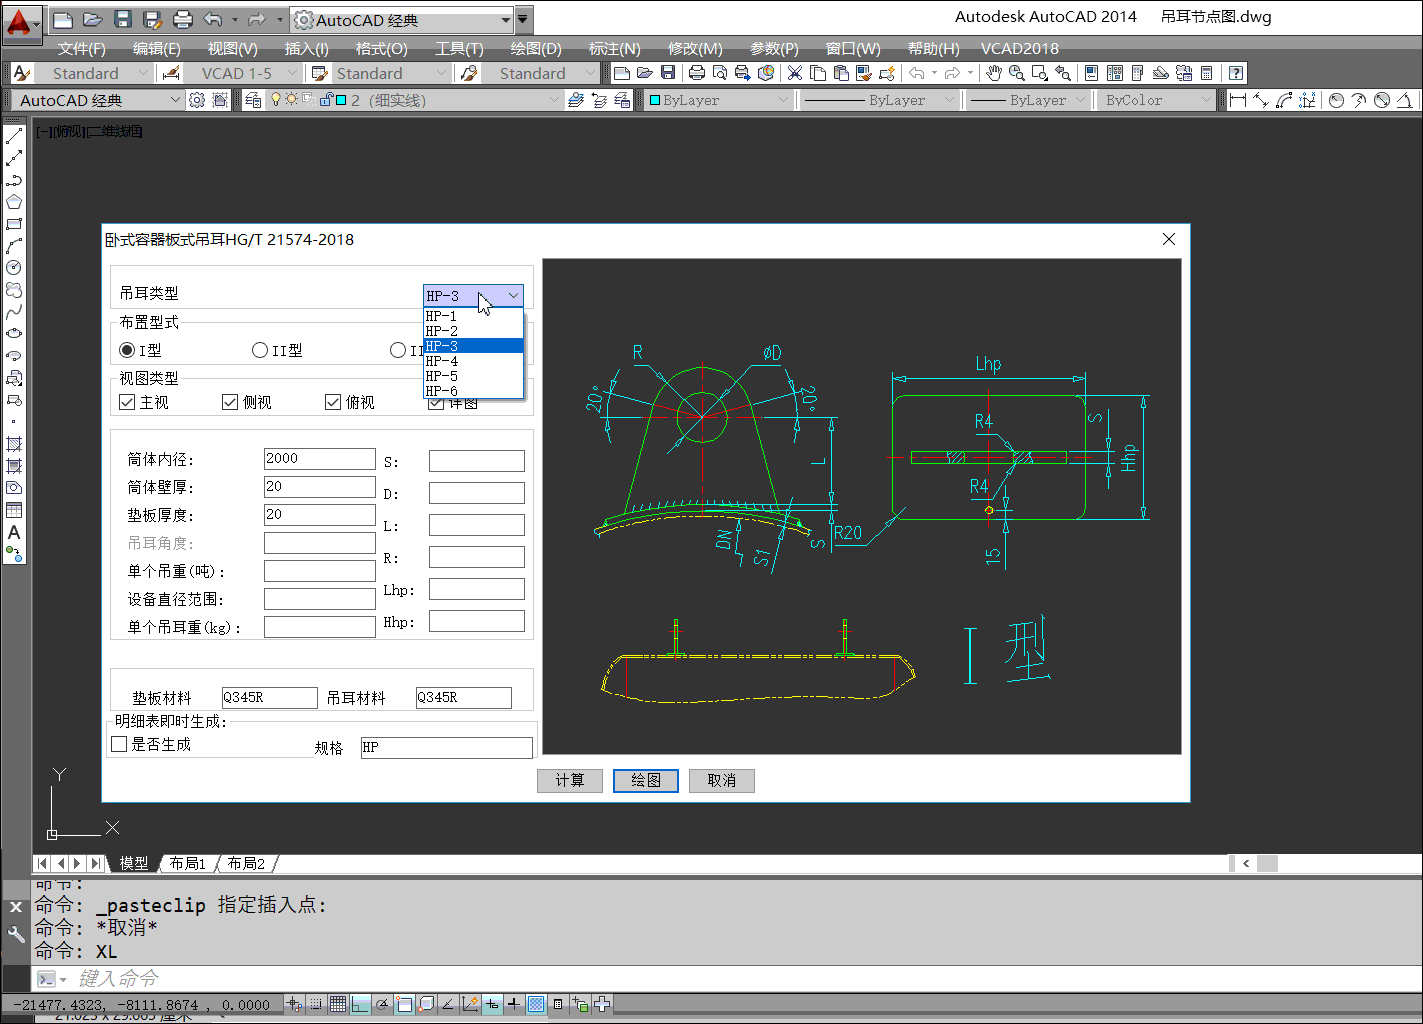
Task: Uncheck the 侧视 view checkbox
Action: coord(230,402)
